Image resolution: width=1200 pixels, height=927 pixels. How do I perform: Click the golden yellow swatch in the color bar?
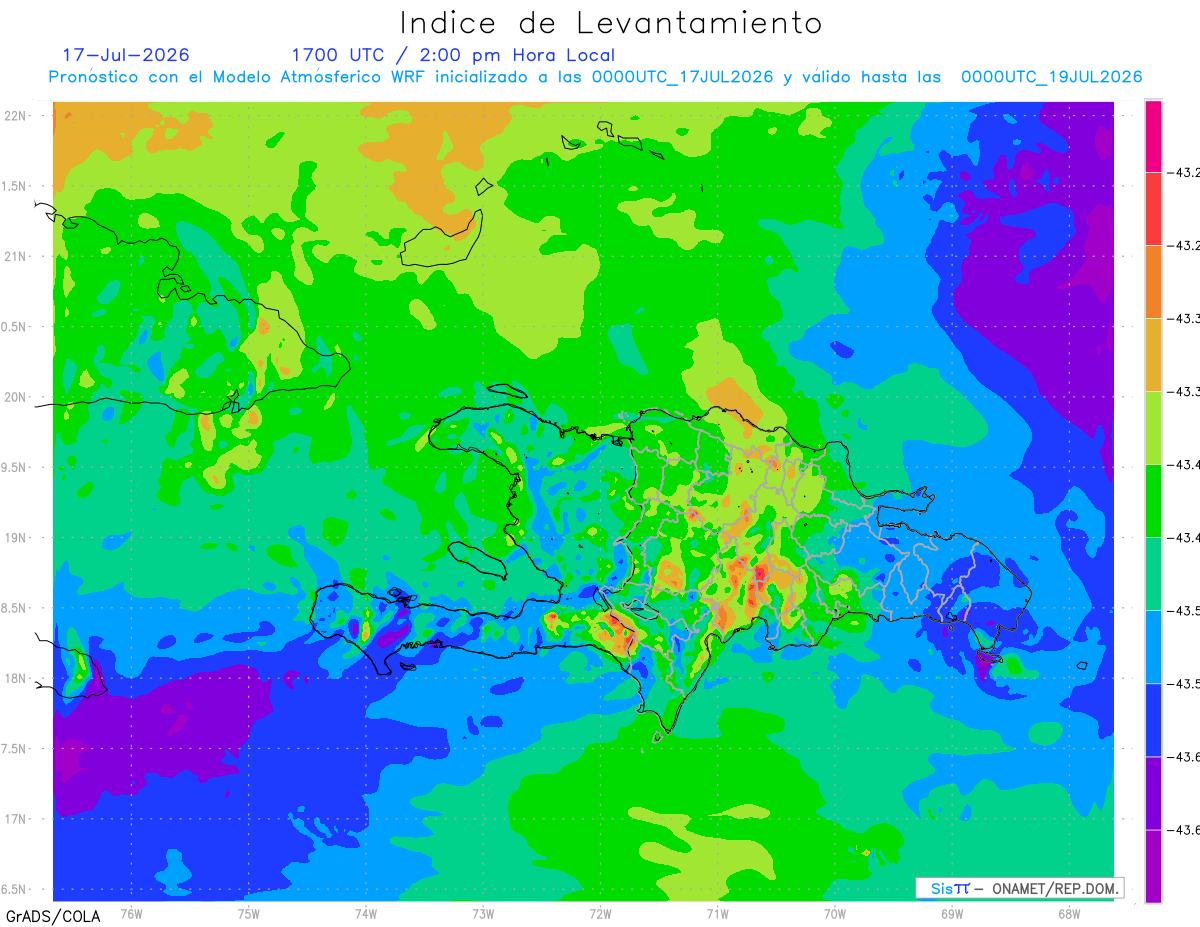[1153, 355]
